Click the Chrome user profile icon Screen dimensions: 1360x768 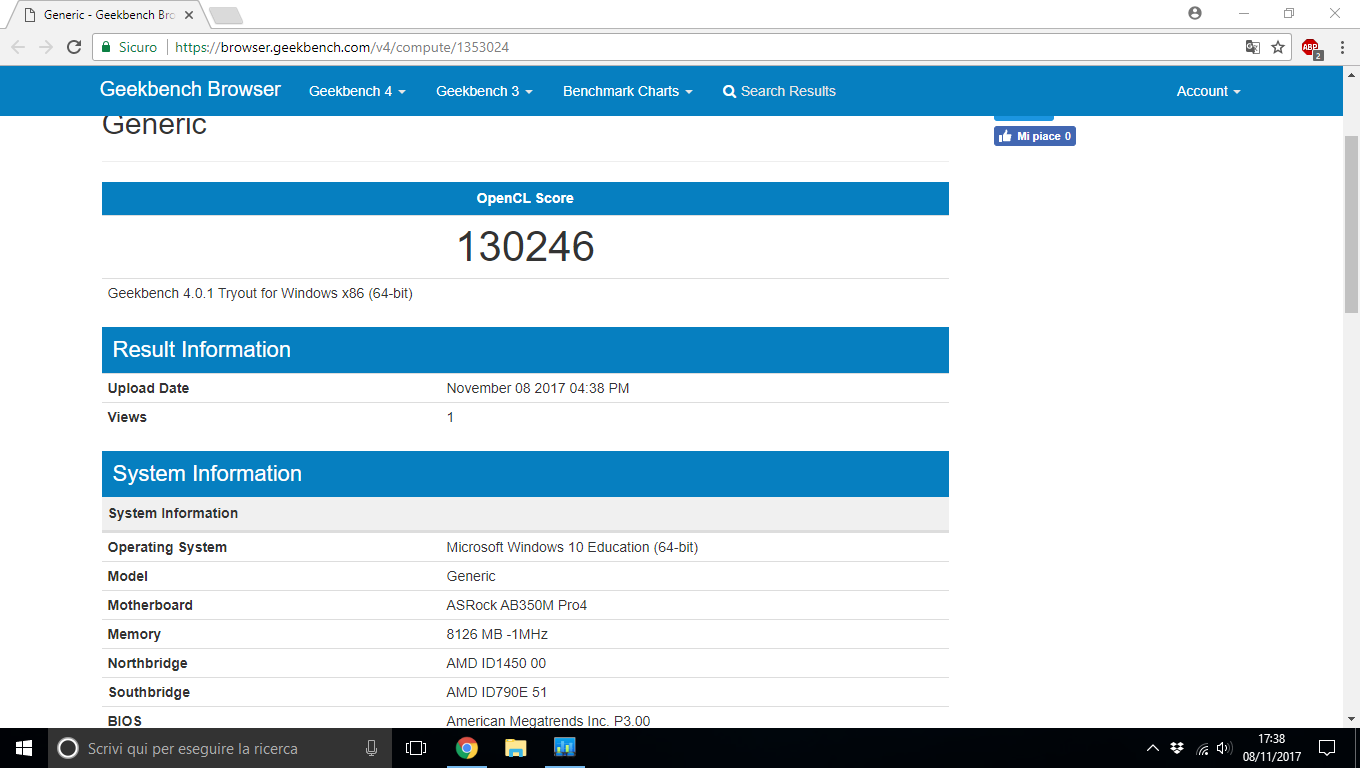1195,13
